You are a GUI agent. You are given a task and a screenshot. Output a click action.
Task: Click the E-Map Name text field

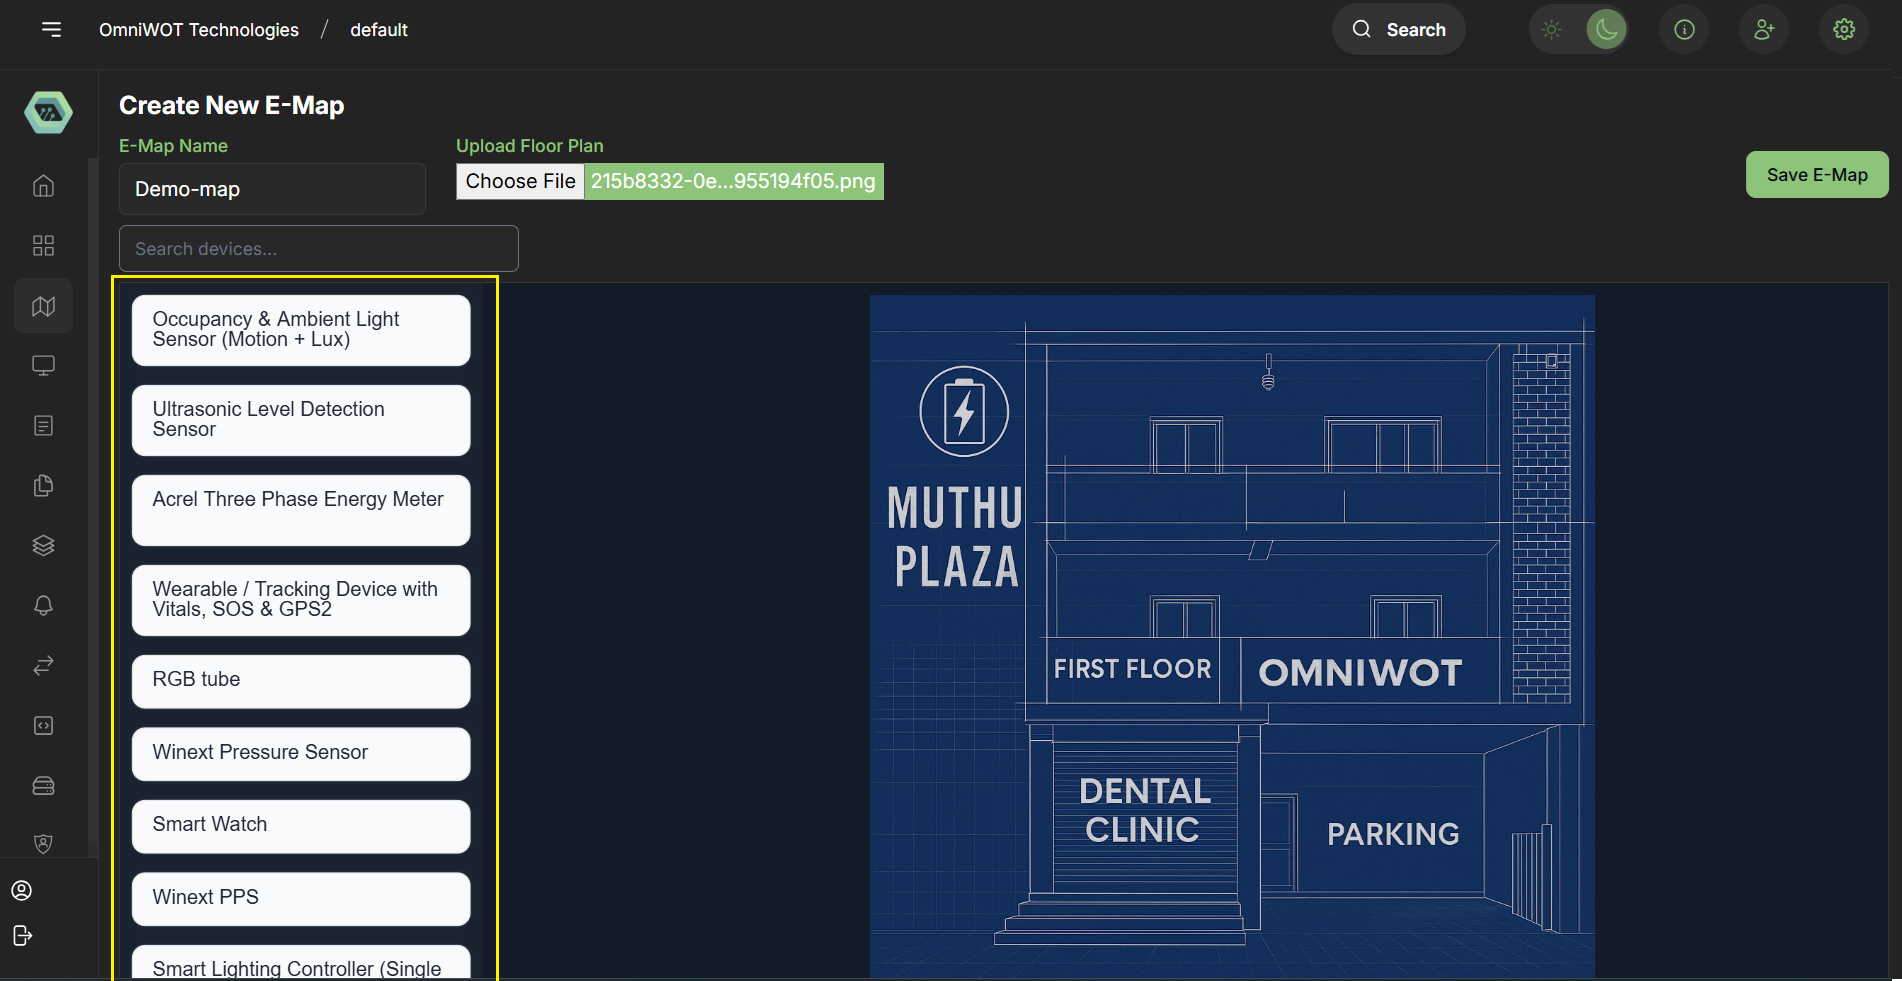click(272, 190)
